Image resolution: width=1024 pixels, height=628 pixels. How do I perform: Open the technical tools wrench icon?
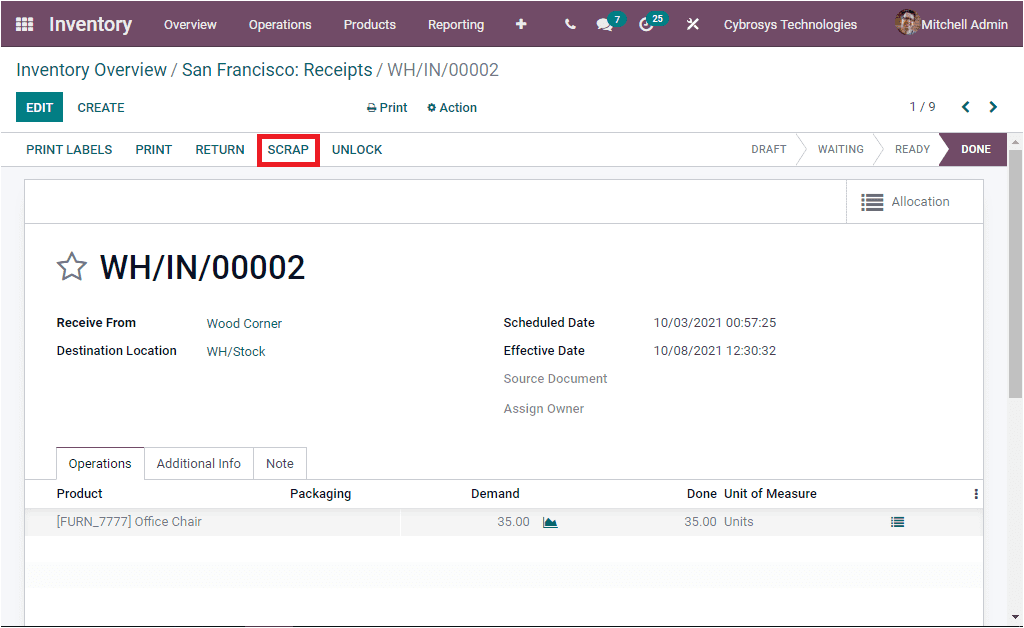click(x=692, y=24)
